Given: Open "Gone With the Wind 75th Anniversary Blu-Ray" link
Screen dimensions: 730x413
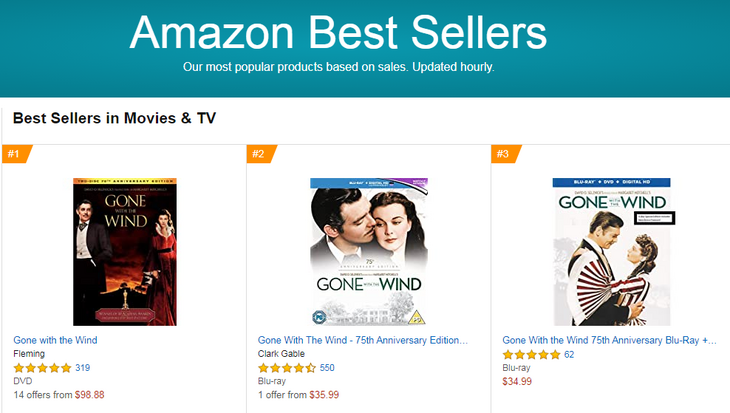Looking at the screenshot, I should click(609, 340).
